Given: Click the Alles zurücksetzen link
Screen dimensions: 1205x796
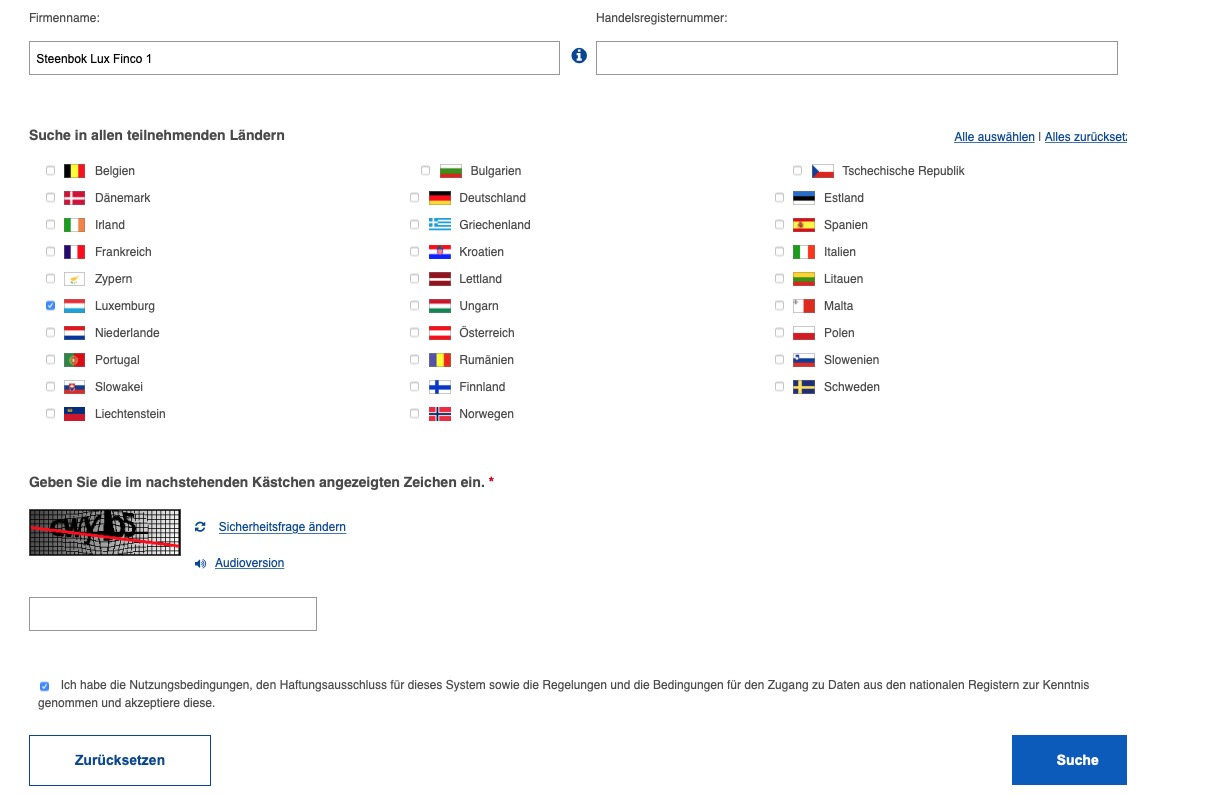Looking at the screenshot, I should (x=1086, y=136).
